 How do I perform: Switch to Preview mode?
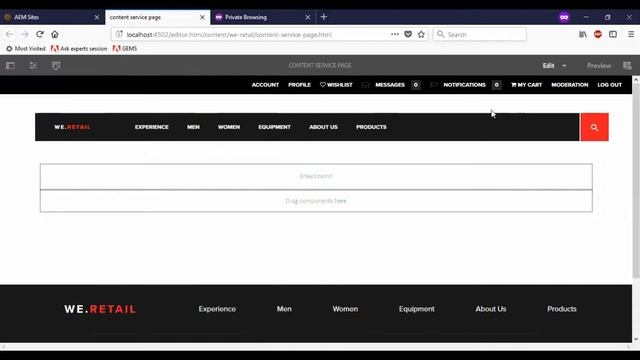(599, 65)
